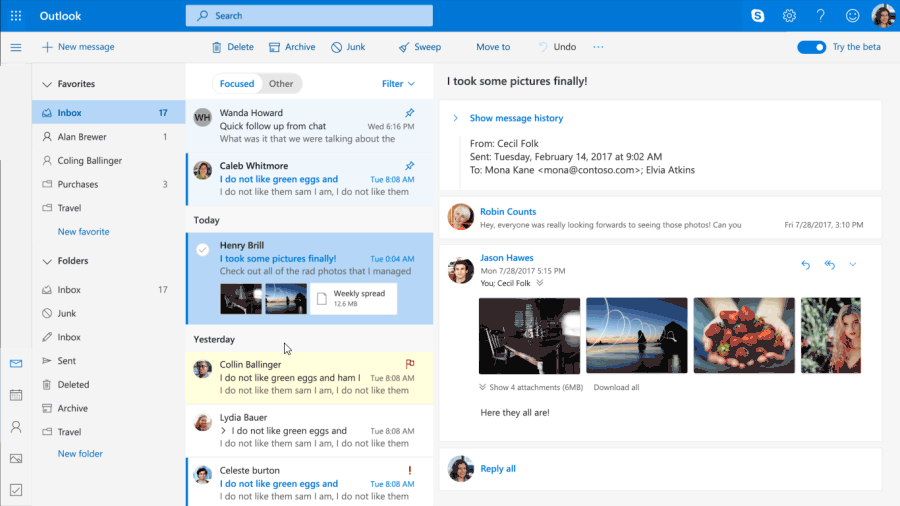Unpin the Wanda Howard message
Screen dimensions: 900x506
[x=409, y=113]
